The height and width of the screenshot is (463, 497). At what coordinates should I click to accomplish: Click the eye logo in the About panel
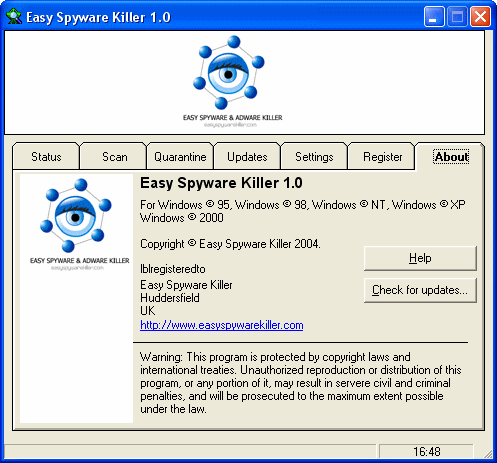(x=76, y=216)
